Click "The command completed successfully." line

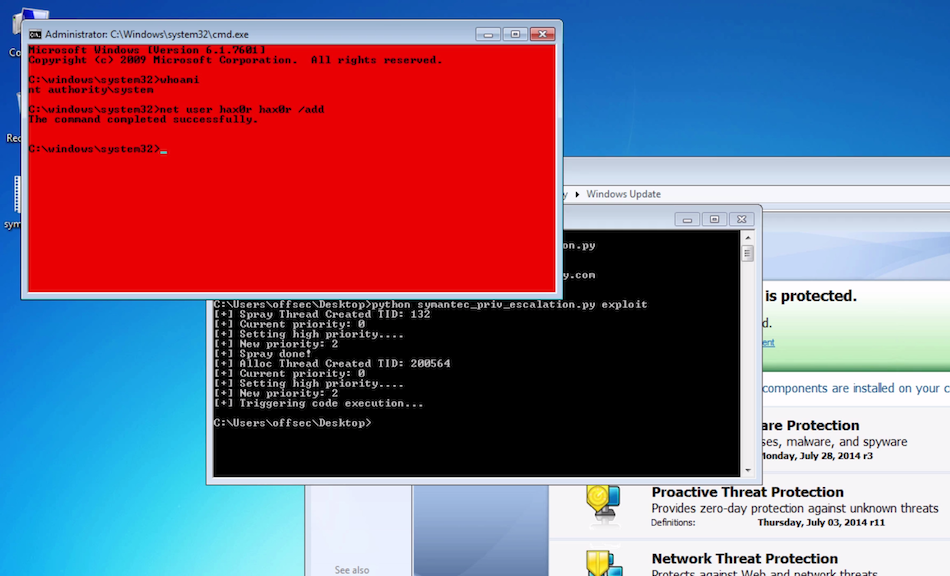point(143,119)
